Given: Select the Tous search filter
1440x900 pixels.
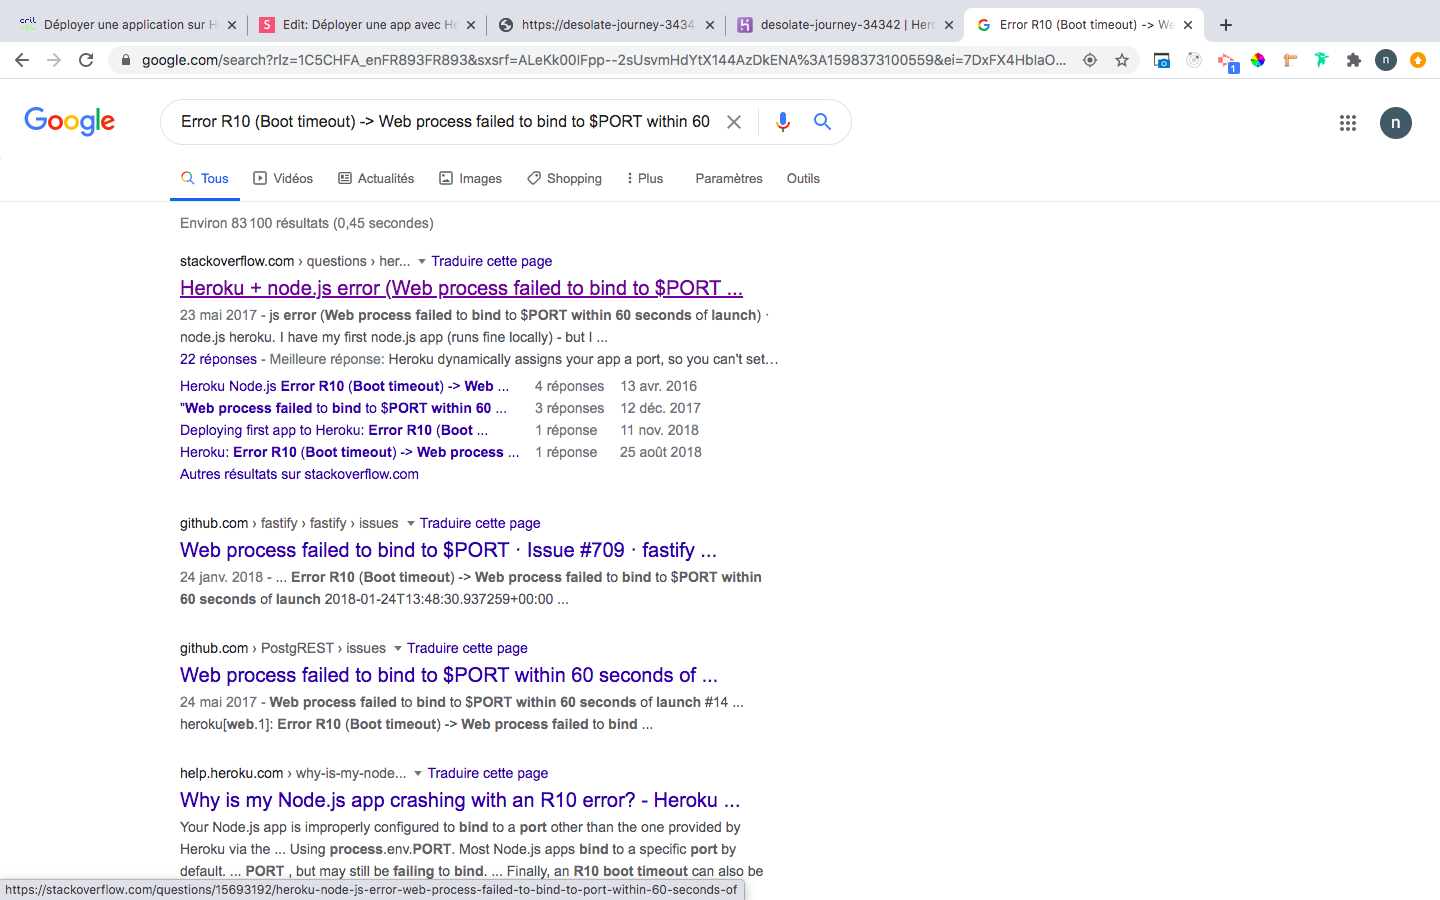Looking at the screenshot, I should click(x=205, y=178).
